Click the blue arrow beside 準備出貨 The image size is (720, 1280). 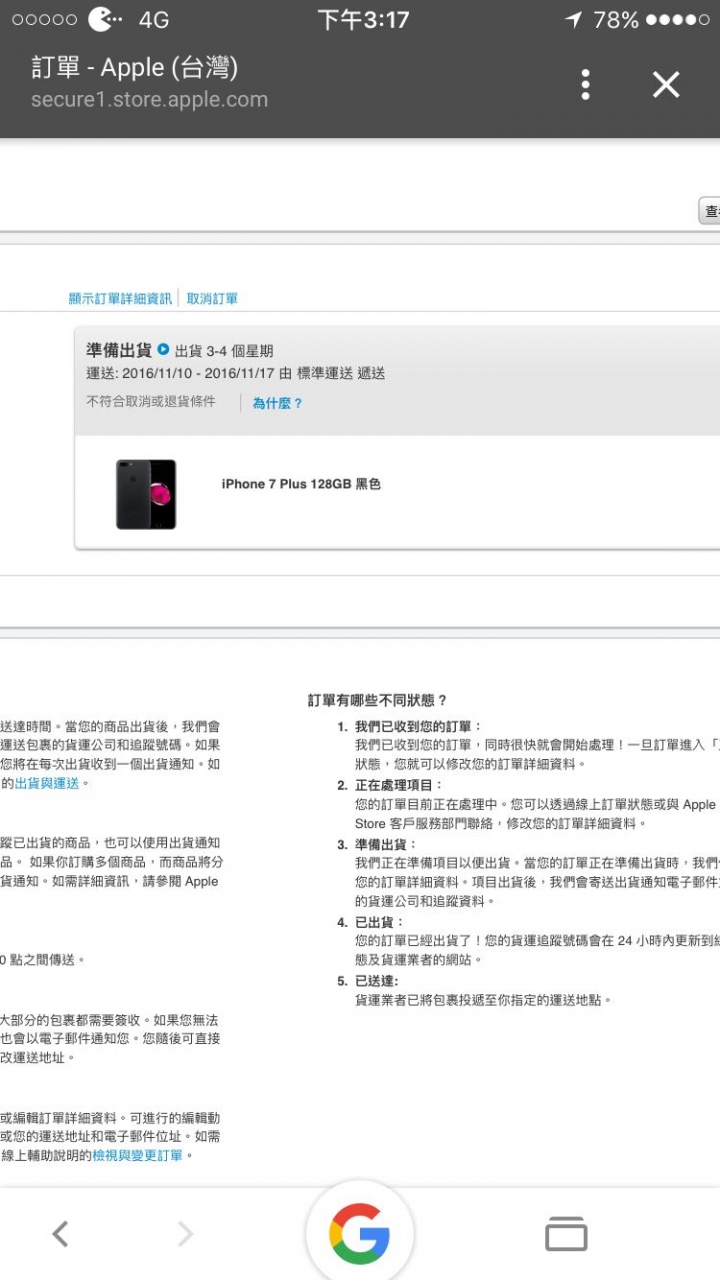click(164, 350)
